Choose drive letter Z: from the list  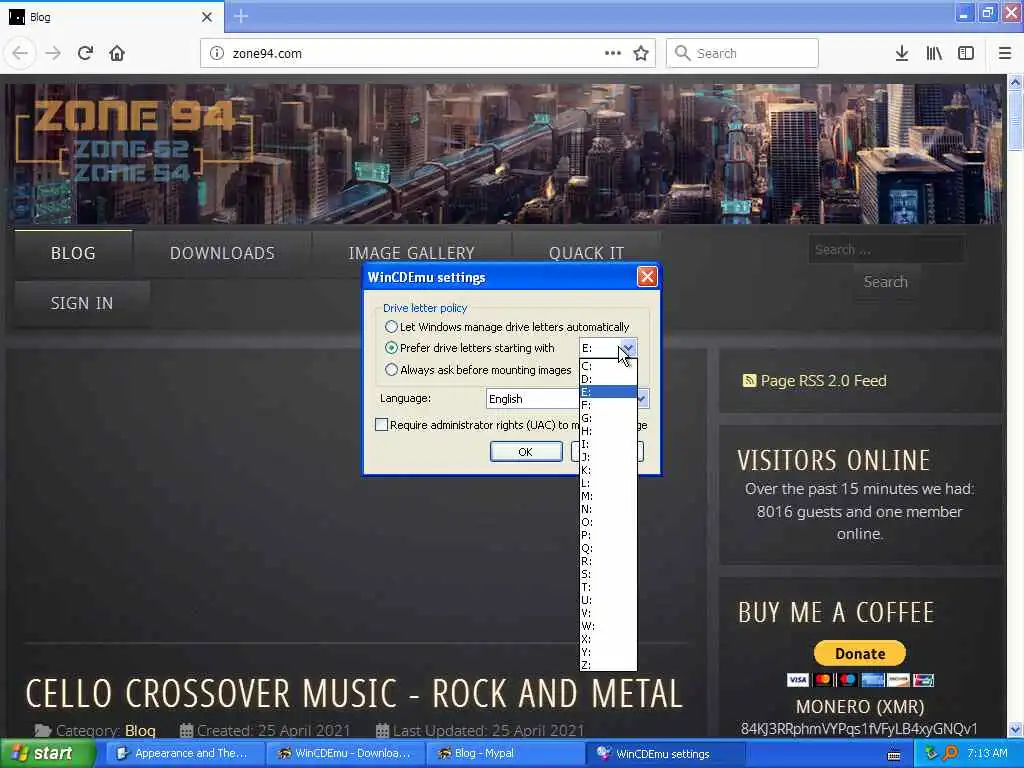coord(608,665)
